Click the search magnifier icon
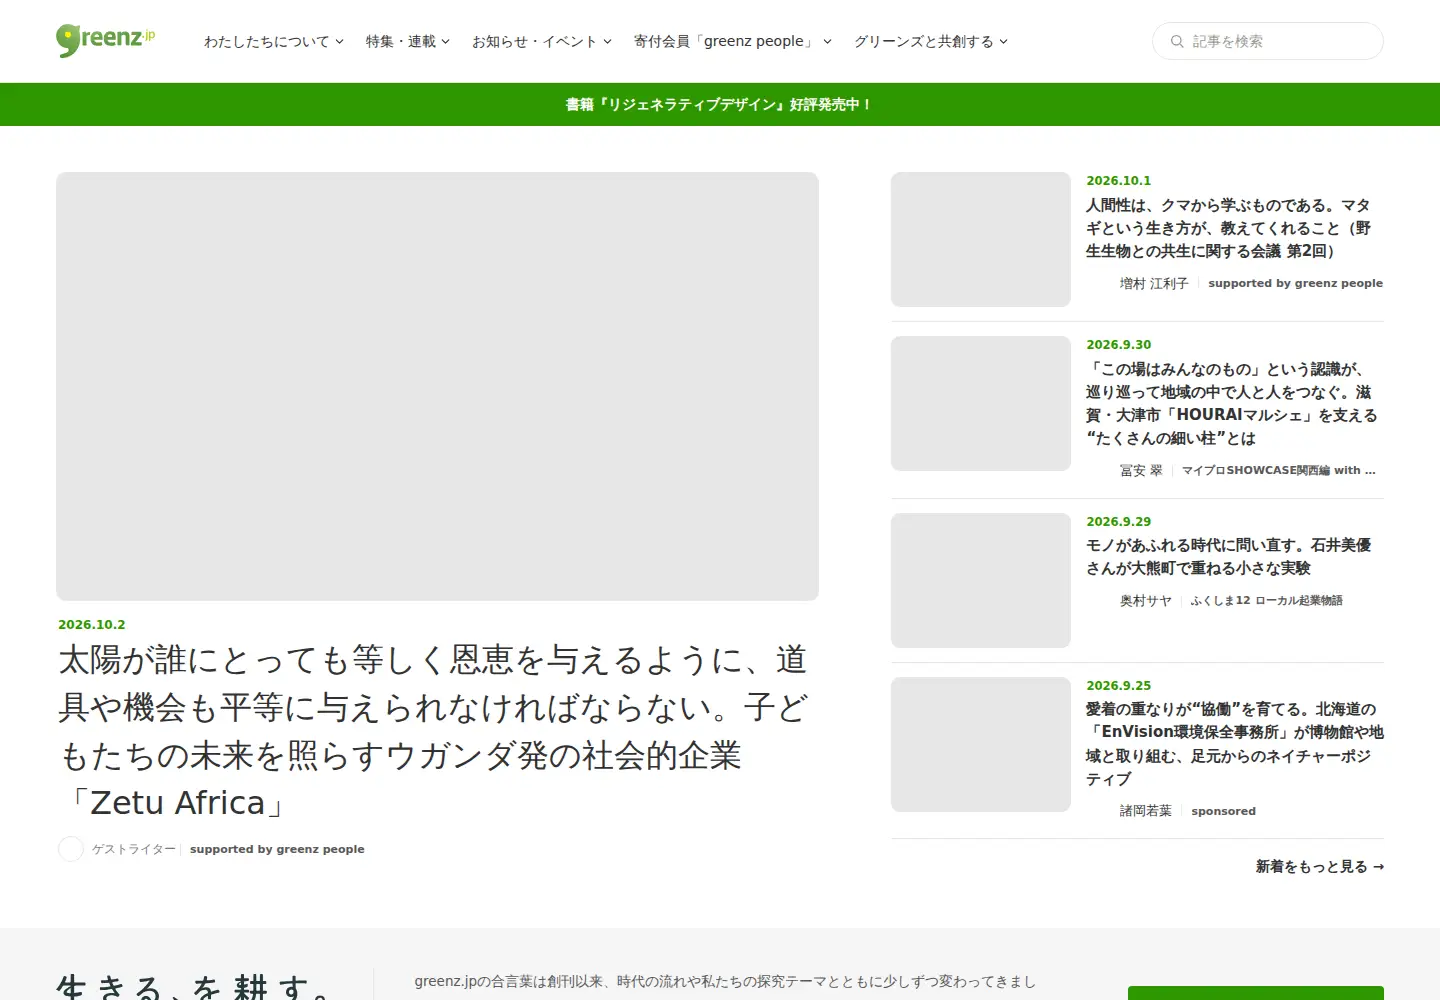This screenshot has width=1440, height=1000. pyautogui.click(x=1177, y=41)
